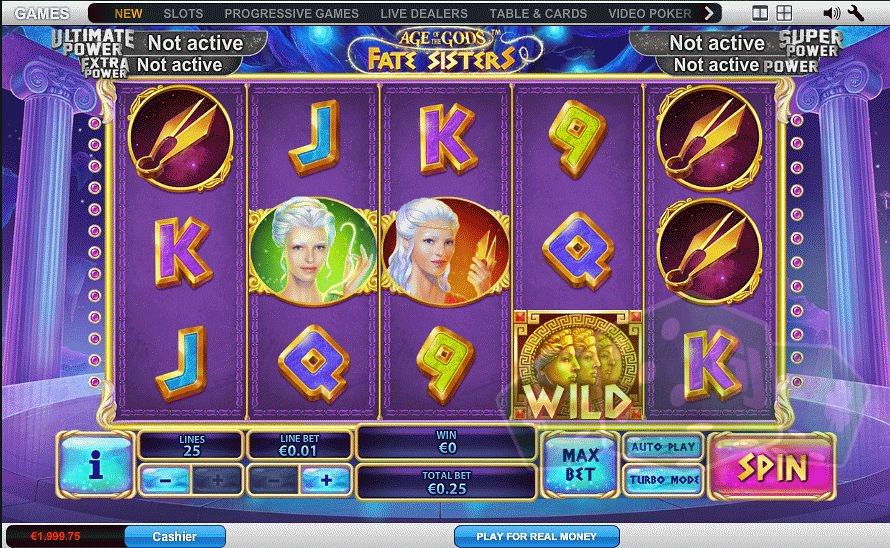The width and height of the screenshot is (890, 548).
Task: Switch to four-grid multi-game view icon
Action: [x=784, y=13]
